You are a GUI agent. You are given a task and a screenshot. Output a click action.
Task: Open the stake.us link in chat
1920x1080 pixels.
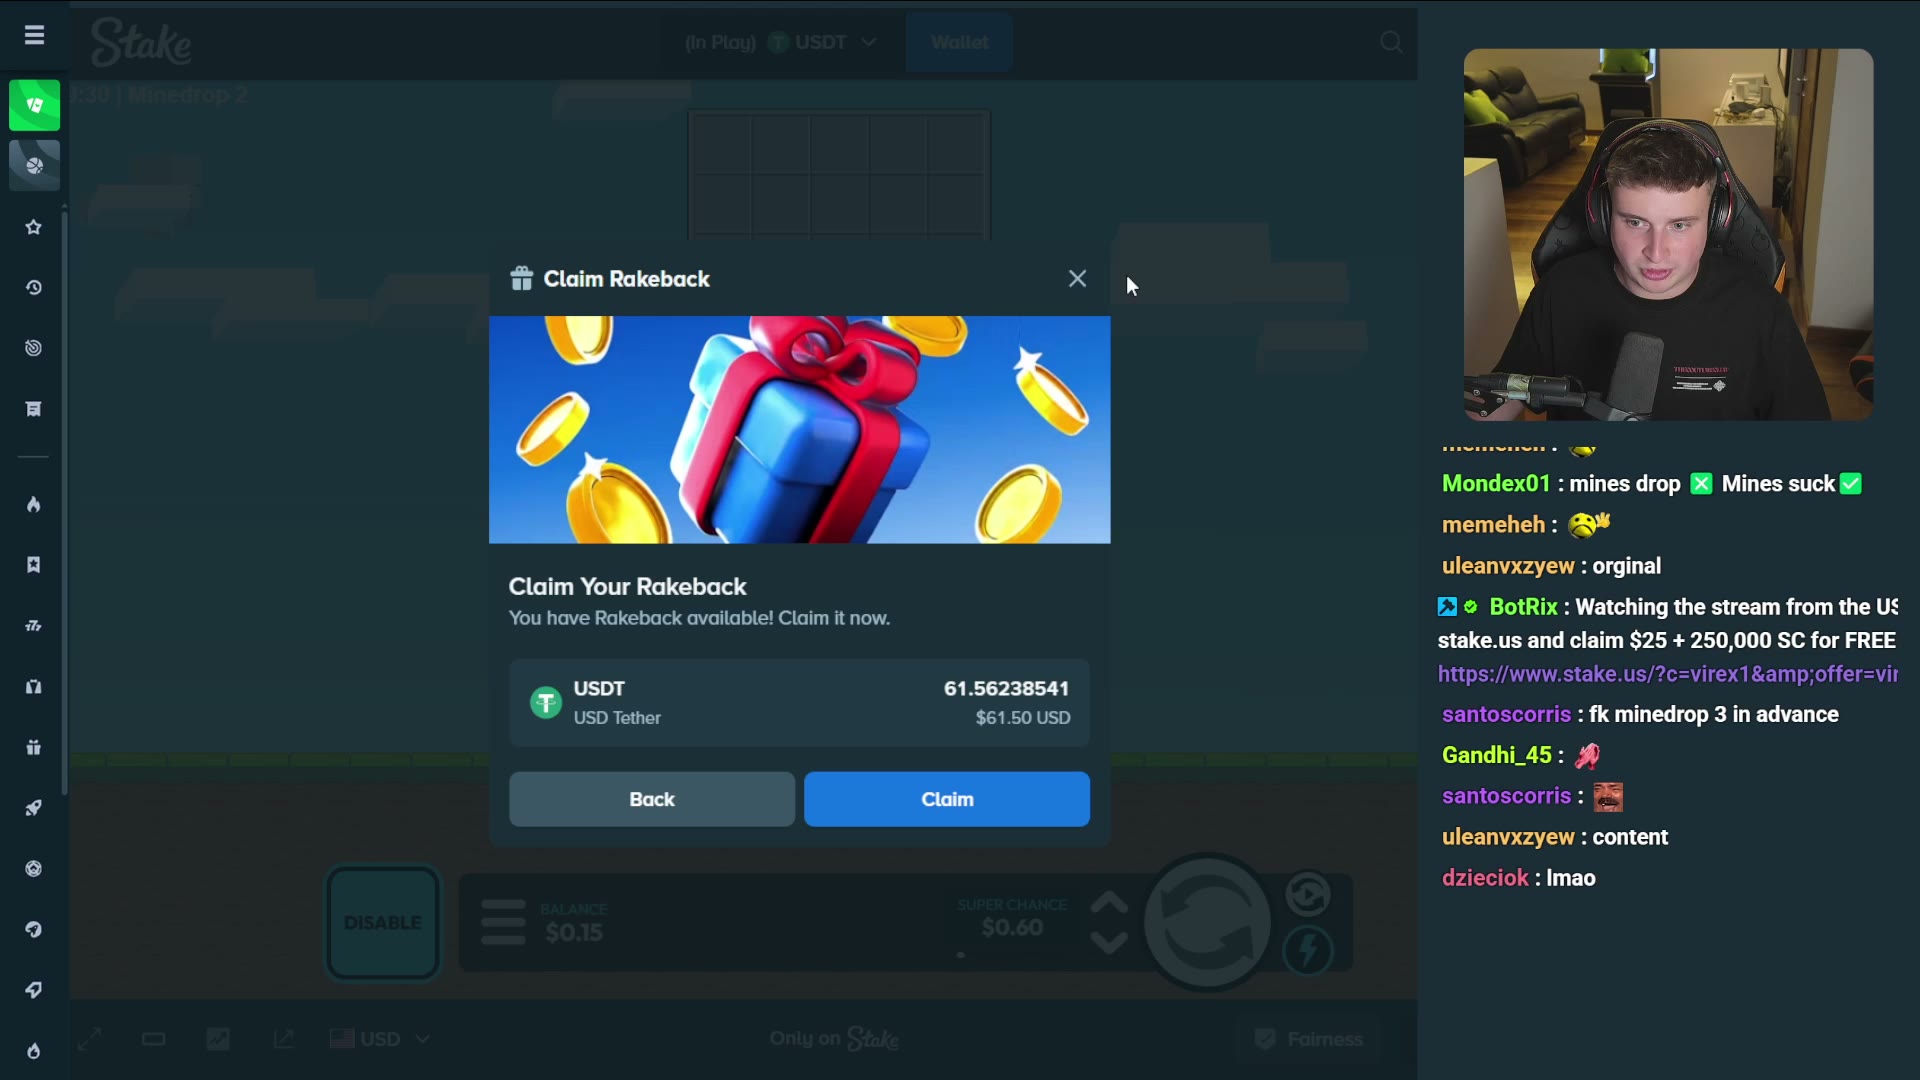(x=1668, y=674)
